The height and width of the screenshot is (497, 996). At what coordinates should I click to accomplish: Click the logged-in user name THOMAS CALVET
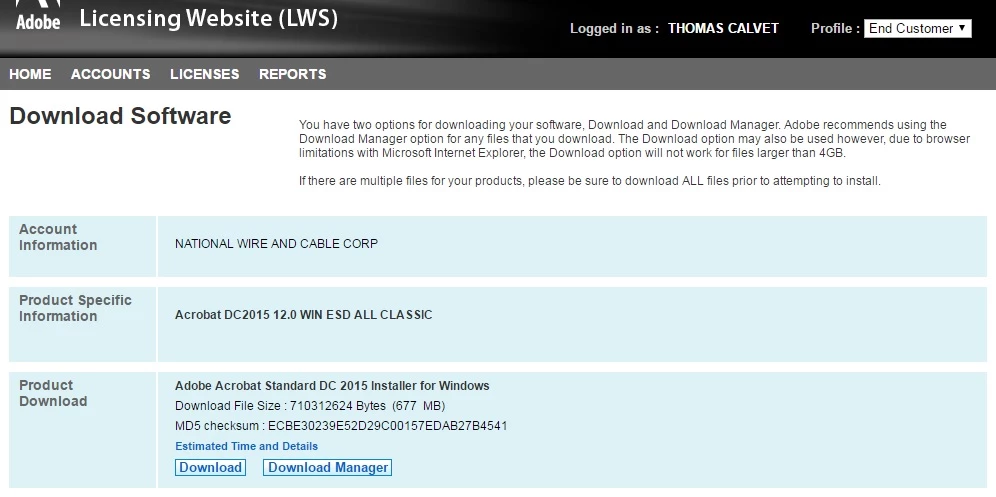pos(723,29)
